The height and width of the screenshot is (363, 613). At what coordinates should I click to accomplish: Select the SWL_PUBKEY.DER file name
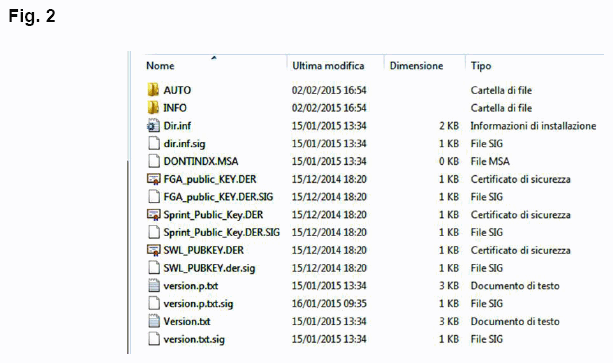(x=203, y=250)
